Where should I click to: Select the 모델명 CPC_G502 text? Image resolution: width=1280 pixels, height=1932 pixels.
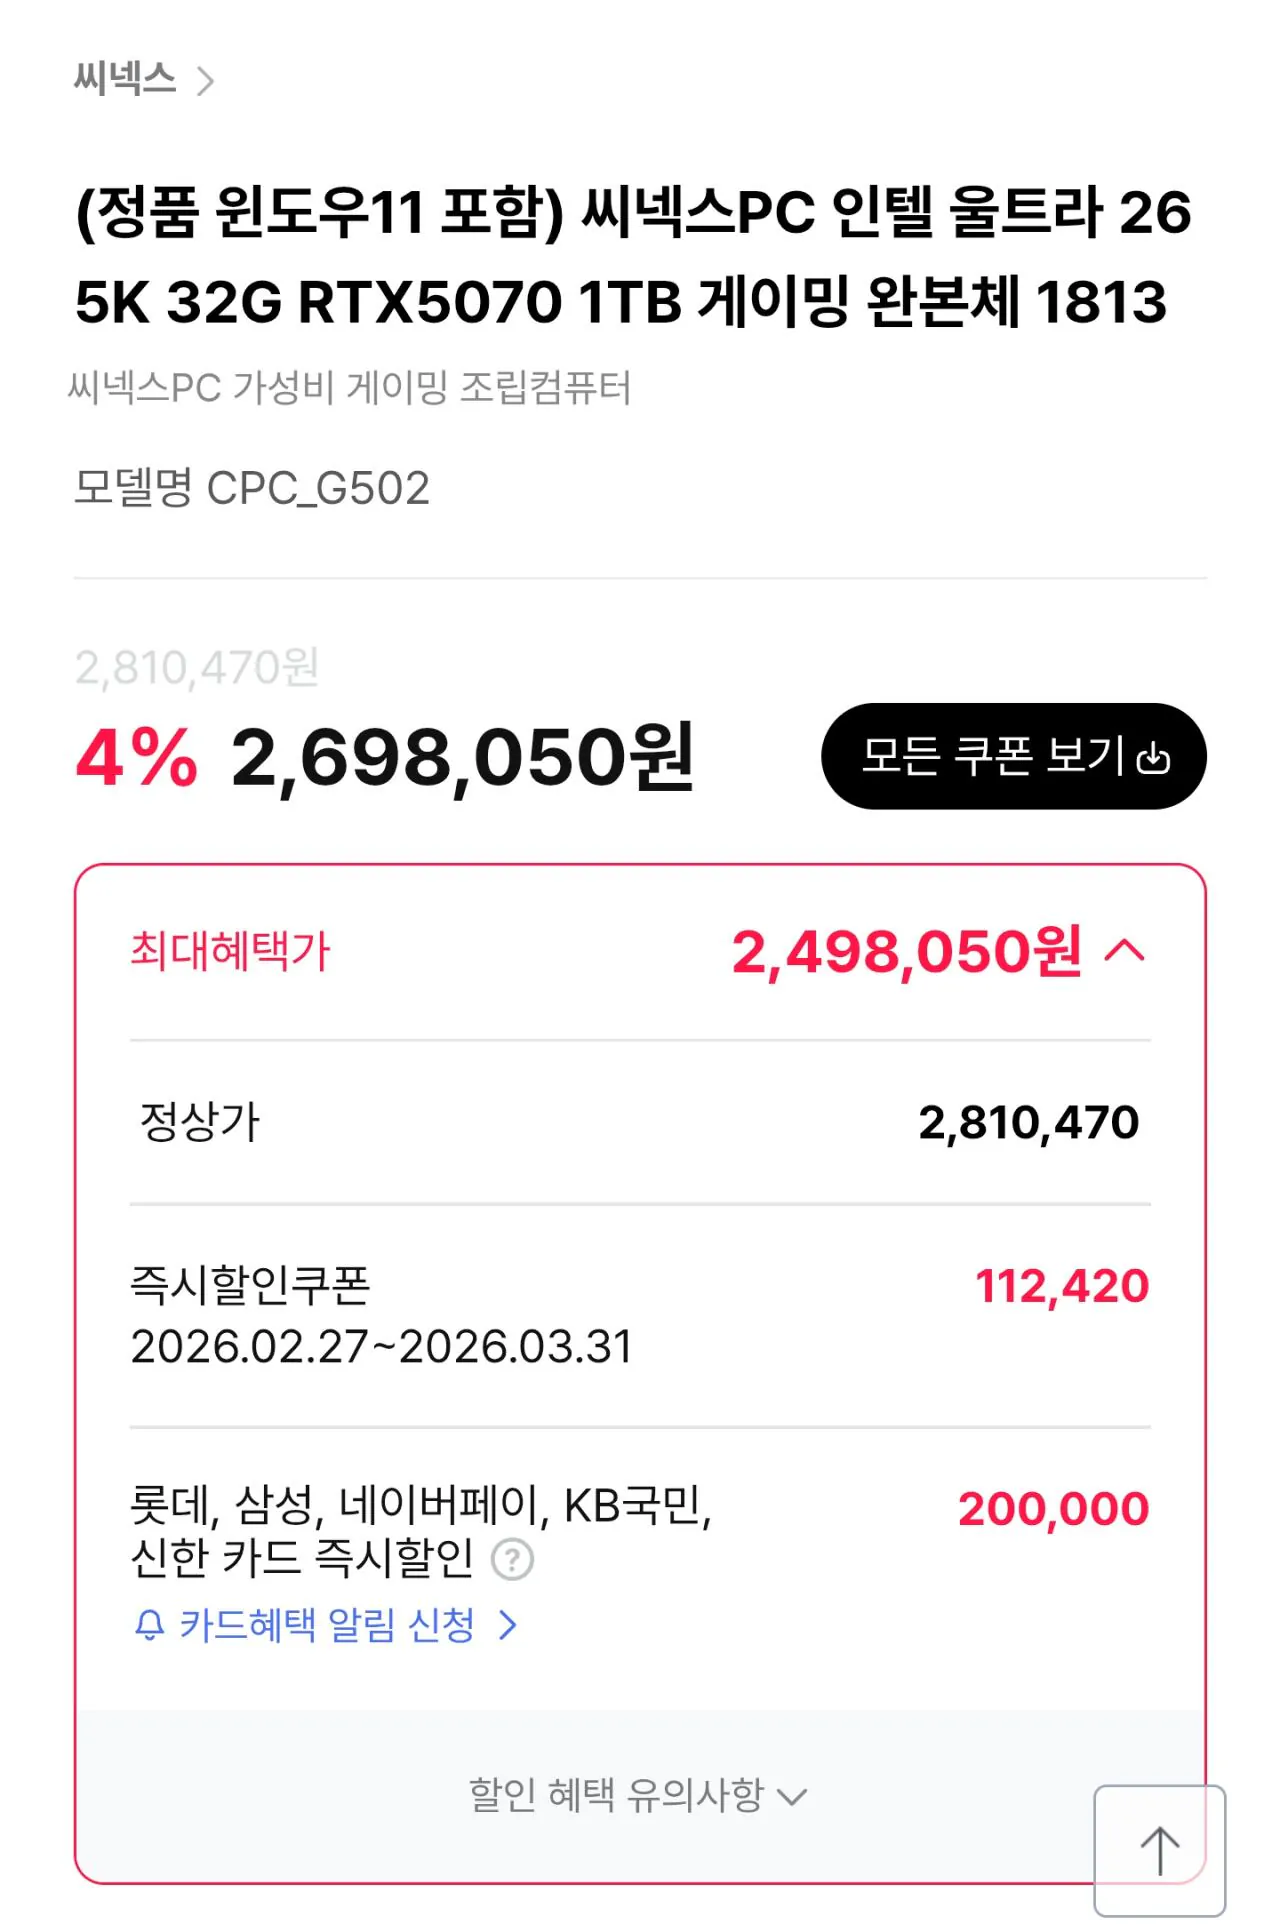252,488
